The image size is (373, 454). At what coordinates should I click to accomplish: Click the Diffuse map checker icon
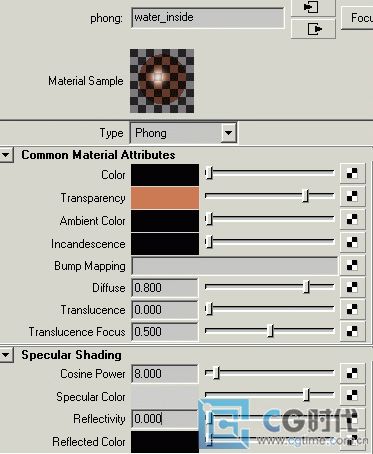pyautogui.click(x=352, y=287)
